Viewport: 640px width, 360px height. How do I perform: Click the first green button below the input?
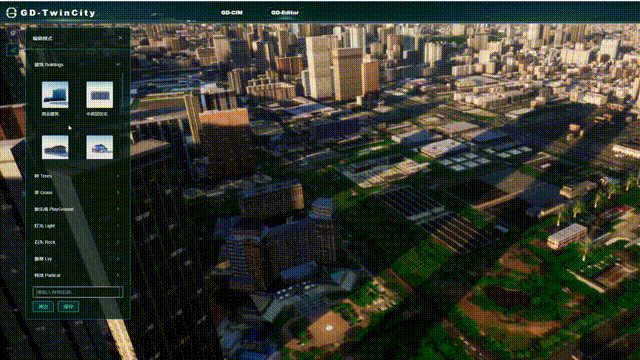pyautogui.click(x=43, y=307)
